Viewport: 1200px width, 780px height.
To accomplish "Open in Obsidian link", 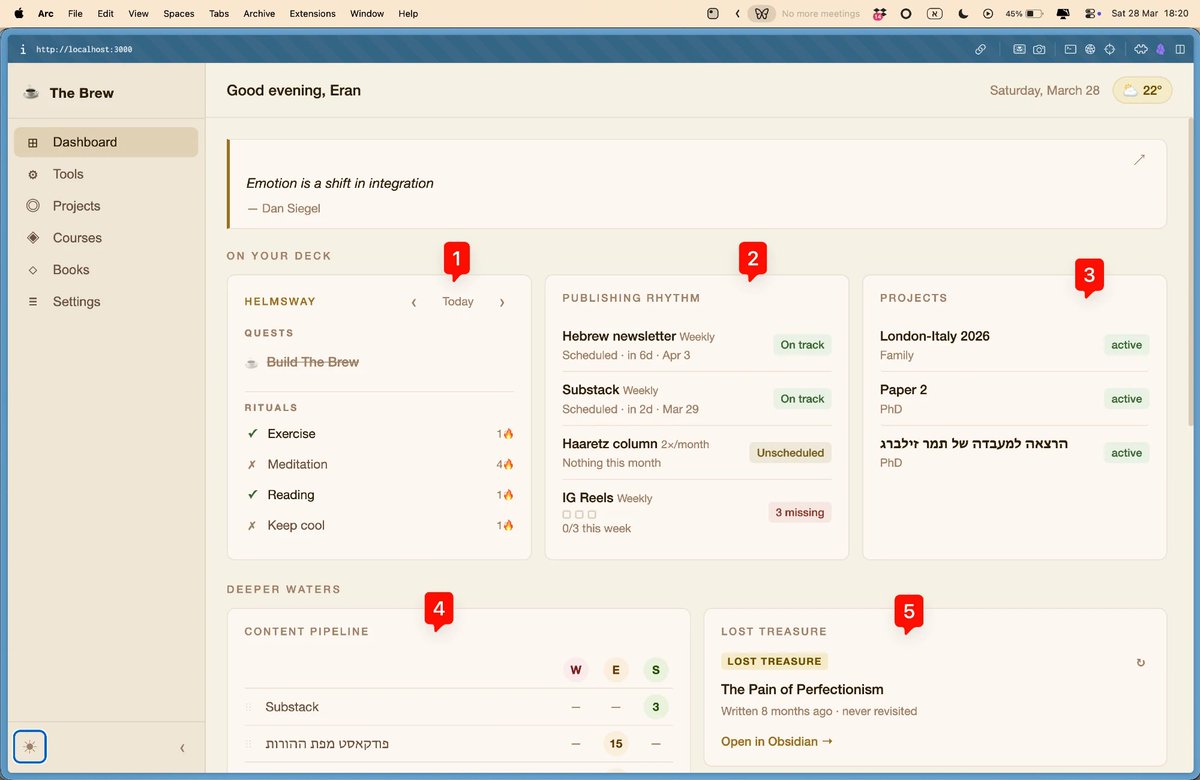I will point(776,741).
